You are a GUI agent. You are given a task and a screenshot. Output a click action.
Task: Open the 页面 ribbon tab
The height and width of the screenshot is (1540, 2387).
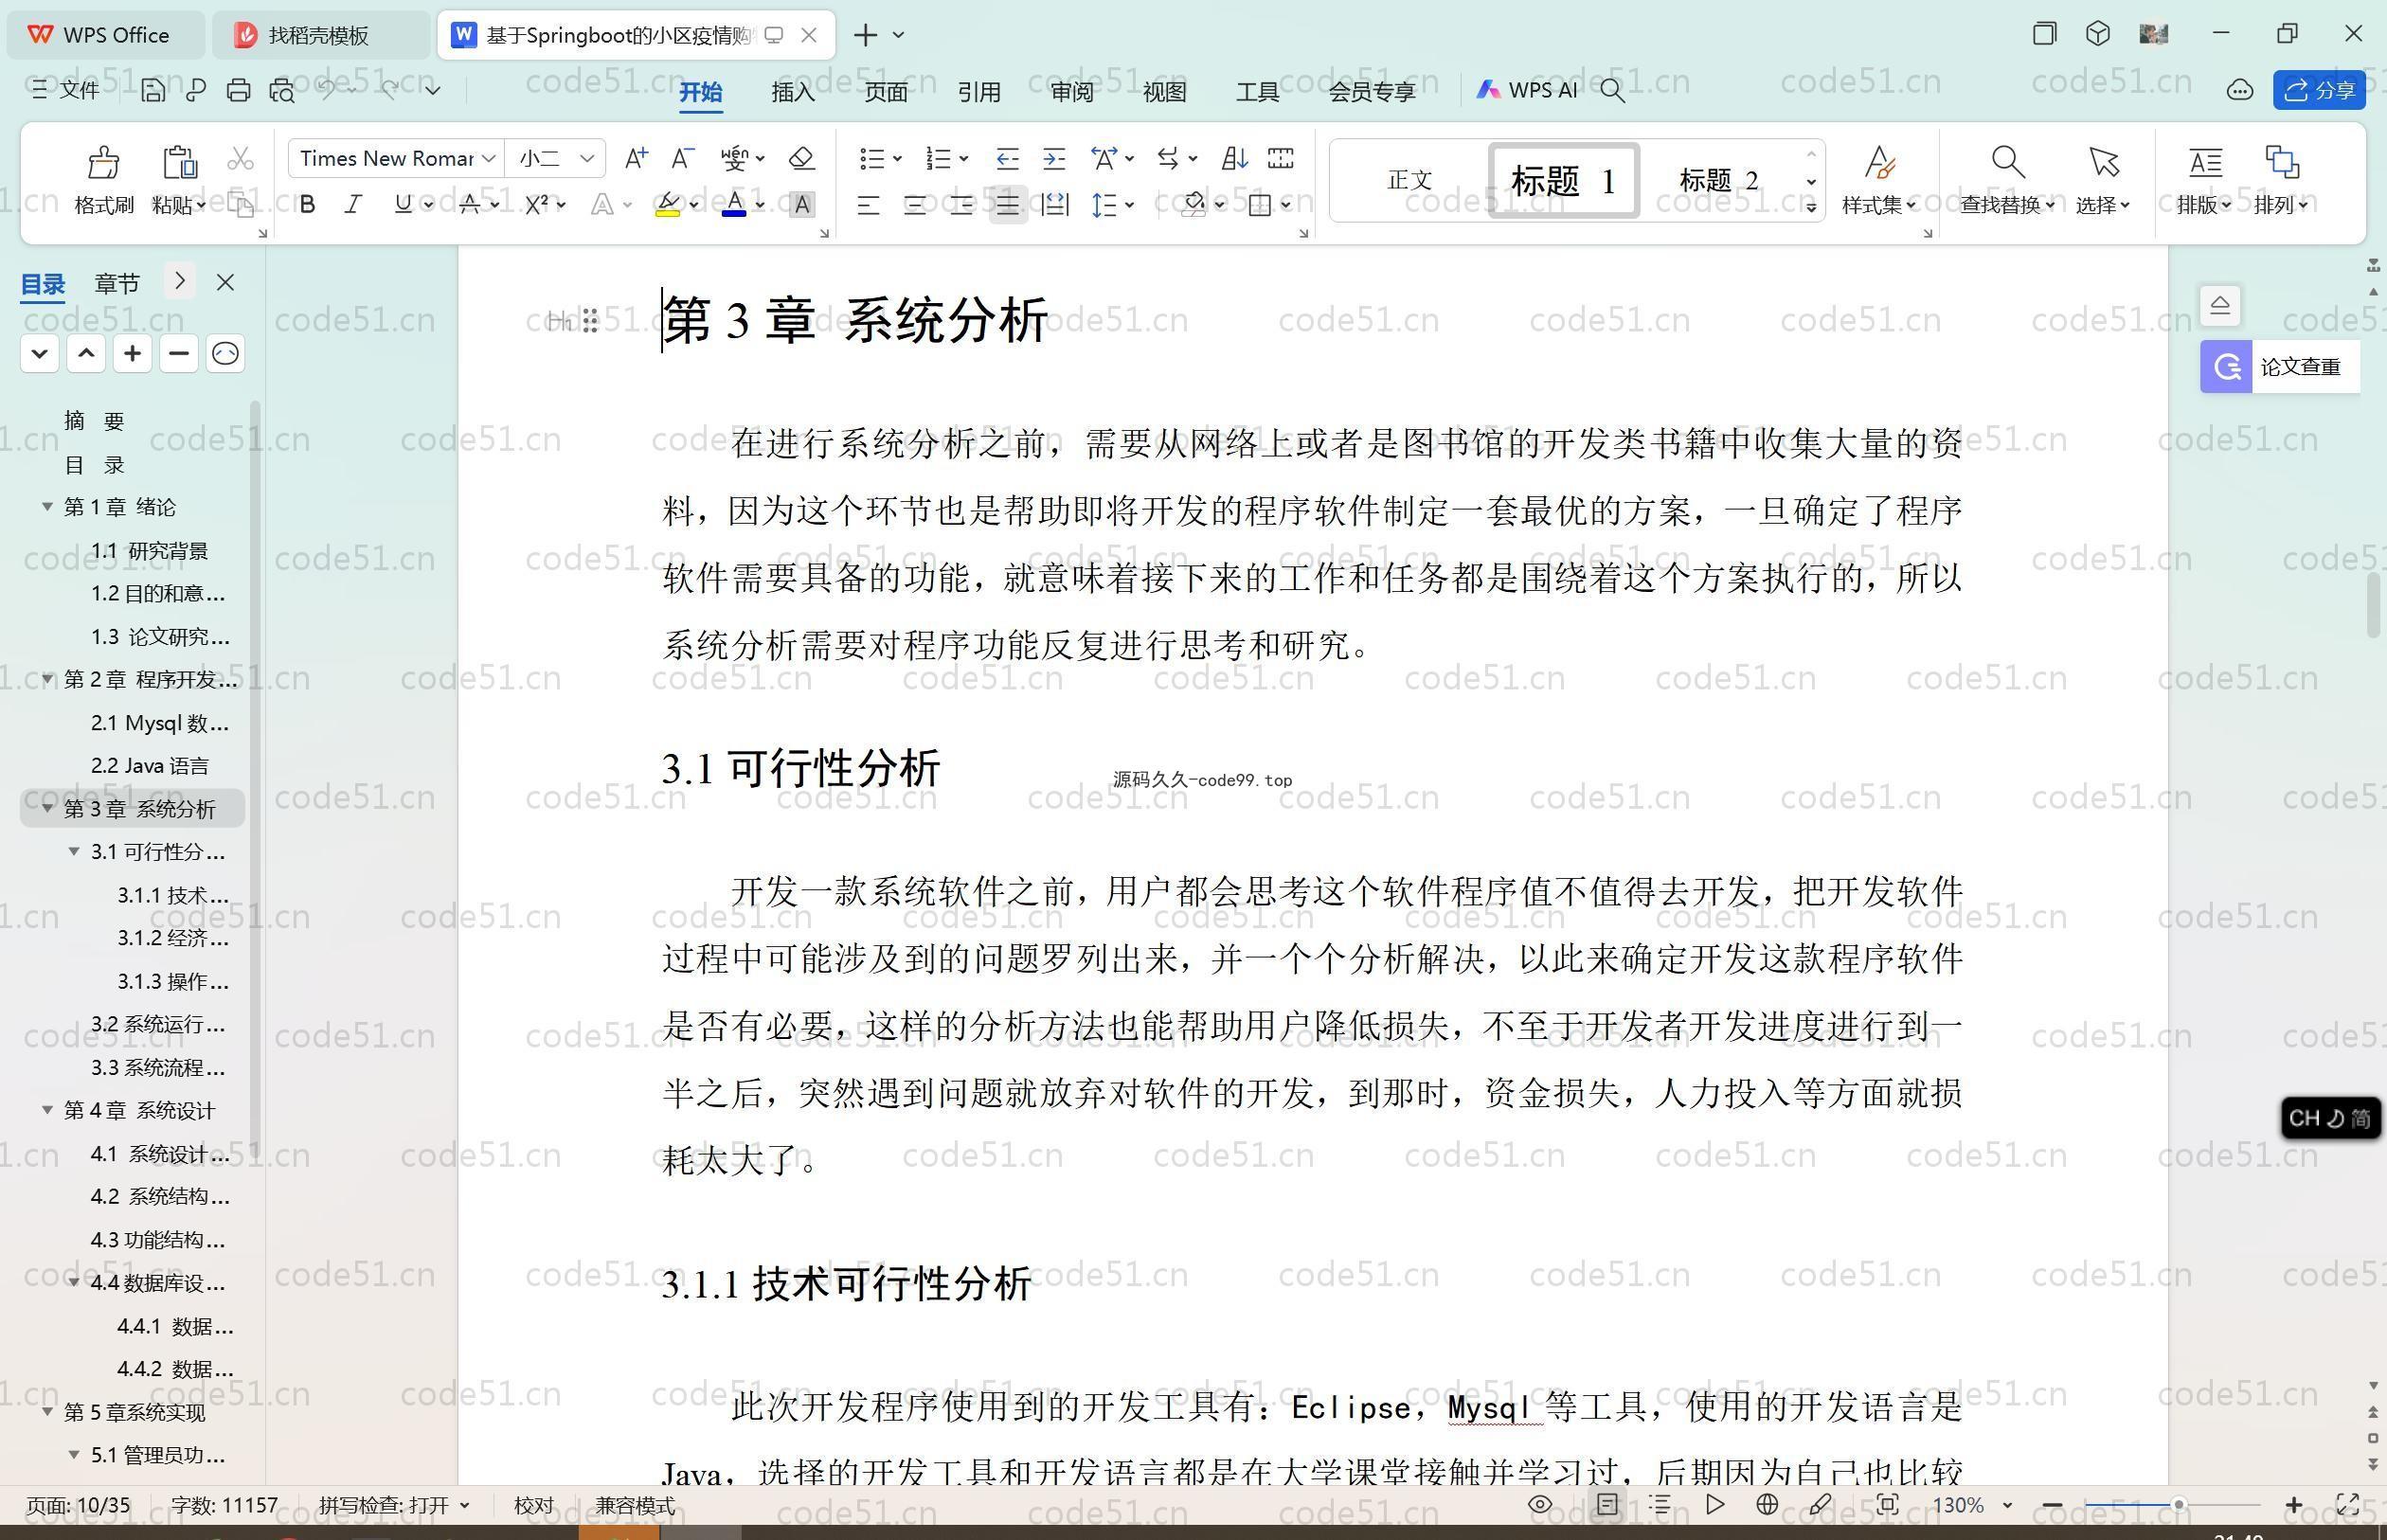pos(886,92)
